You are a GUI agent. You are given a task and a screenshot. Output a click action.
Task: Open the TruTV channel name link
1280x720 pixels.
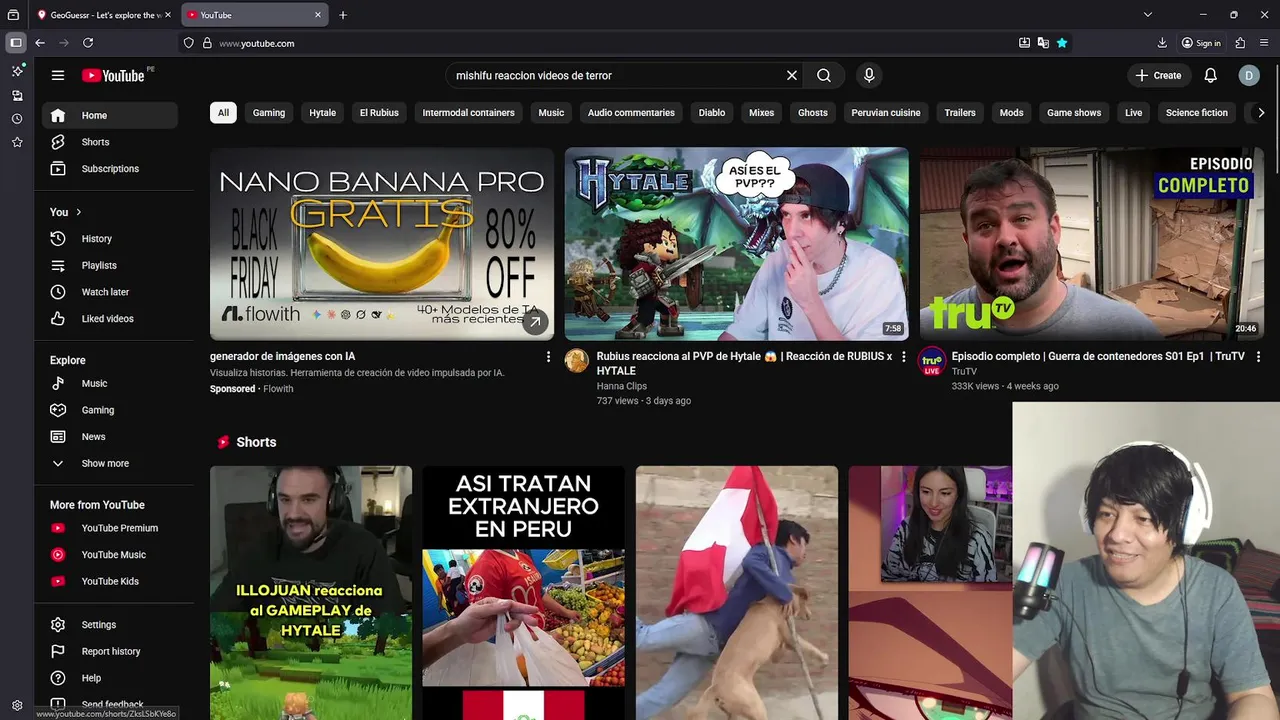point(965,371)
